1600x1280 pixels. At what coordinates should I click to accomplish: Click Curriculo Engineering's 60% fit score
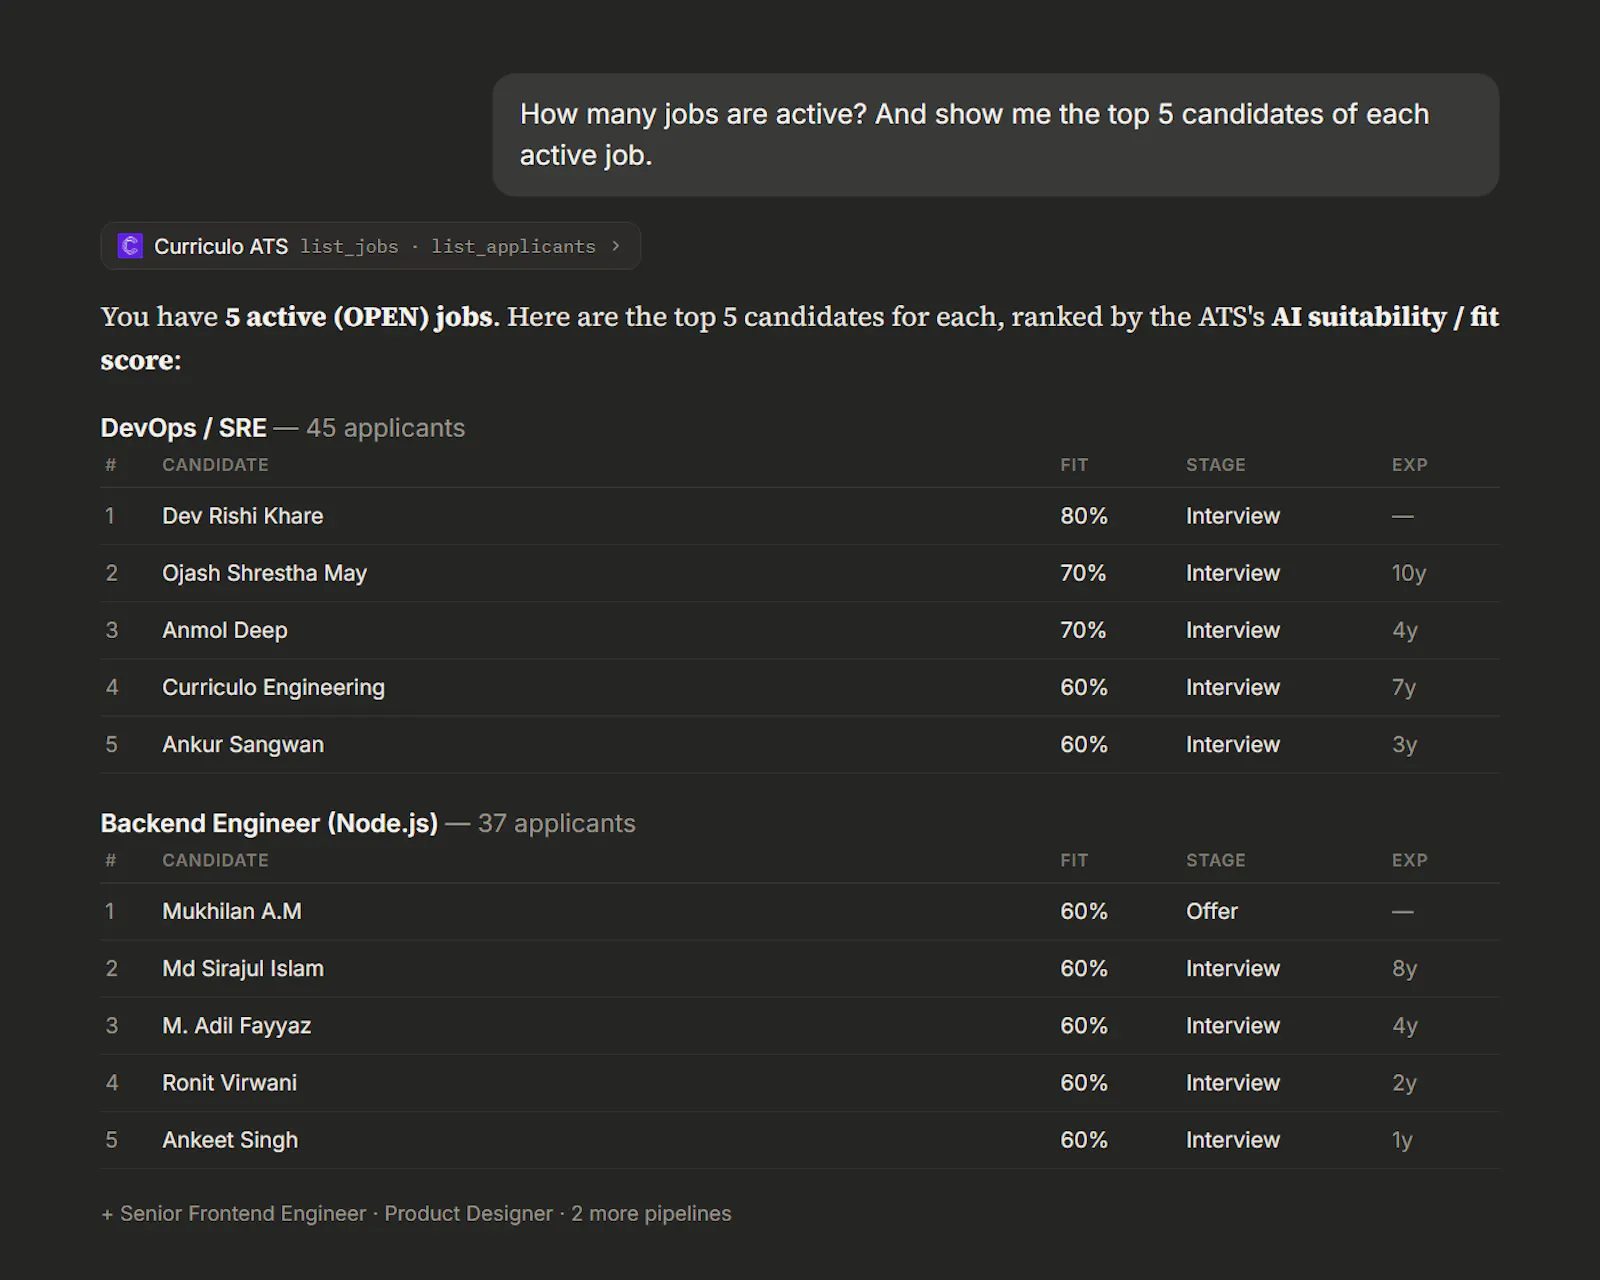tap(1084, 687)
